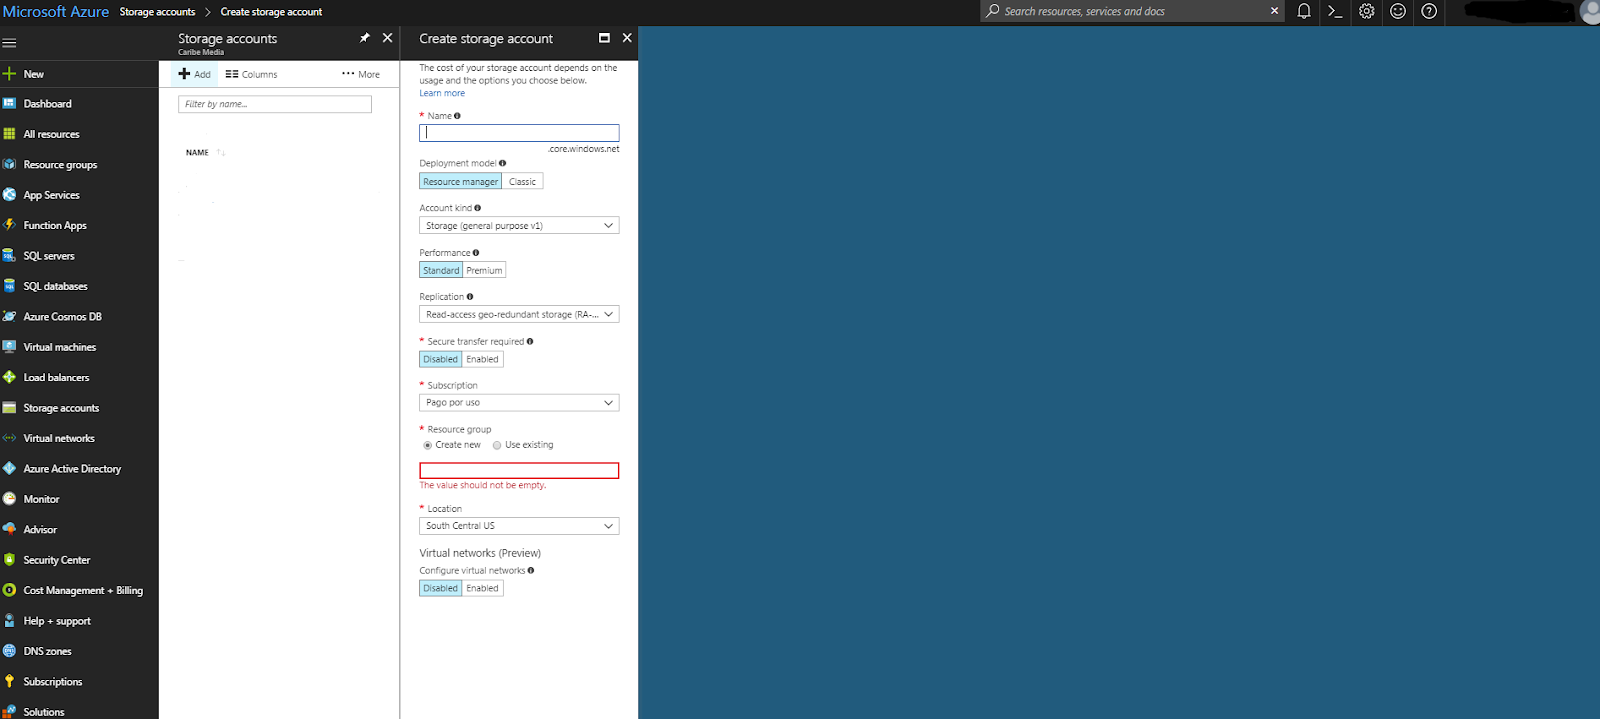Image resolution: width=1600 pixels, height=719 pixels.
Task: Open DNS zones in the sidebar
Action: tap(47, 651)
